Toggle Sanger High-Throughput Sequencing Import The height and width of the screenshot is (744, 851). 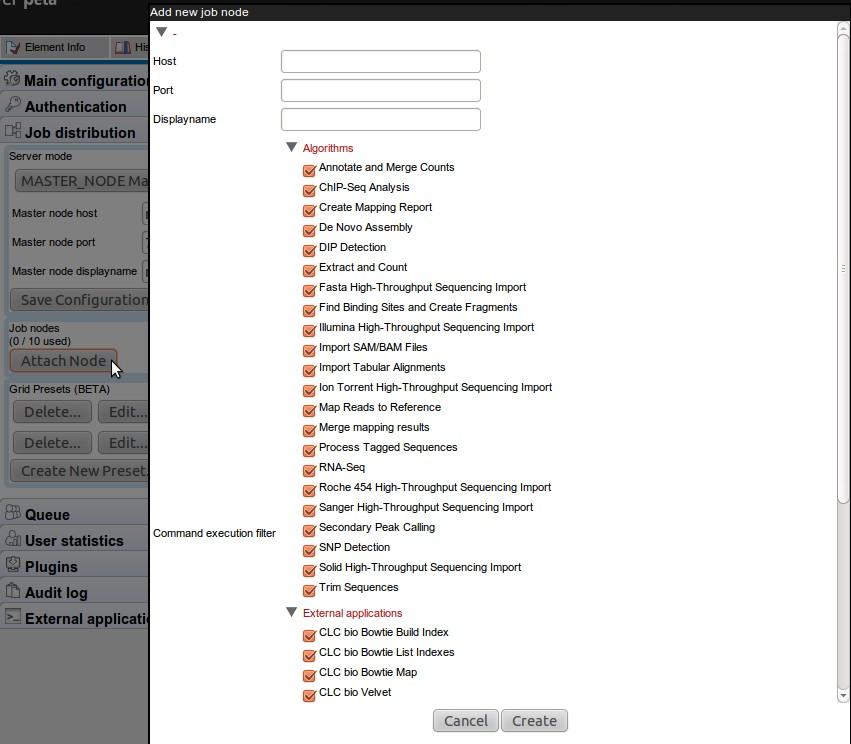[309, 511]
